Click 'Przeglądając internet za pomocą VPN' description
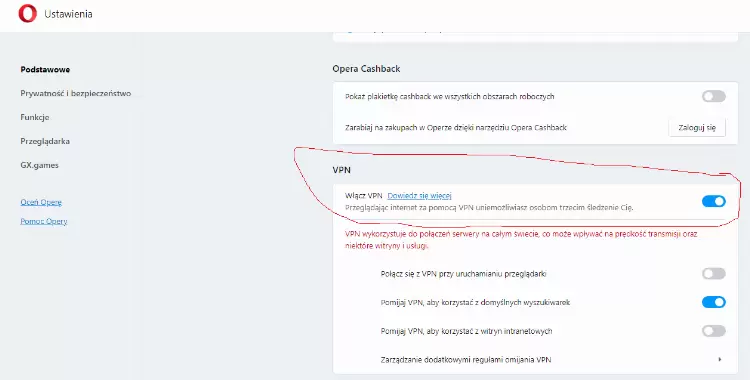The image size is (750, 380). pos(489,208)
